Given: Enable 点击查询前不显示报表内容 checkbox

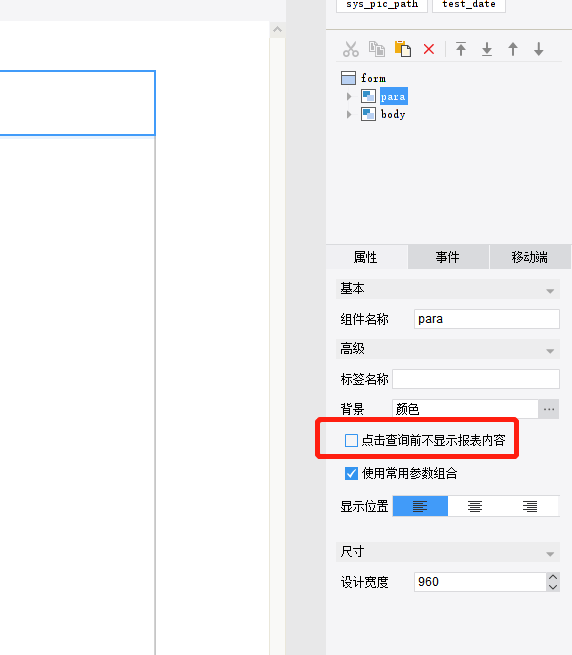Looking at the screenshot, I should [351, 440].
